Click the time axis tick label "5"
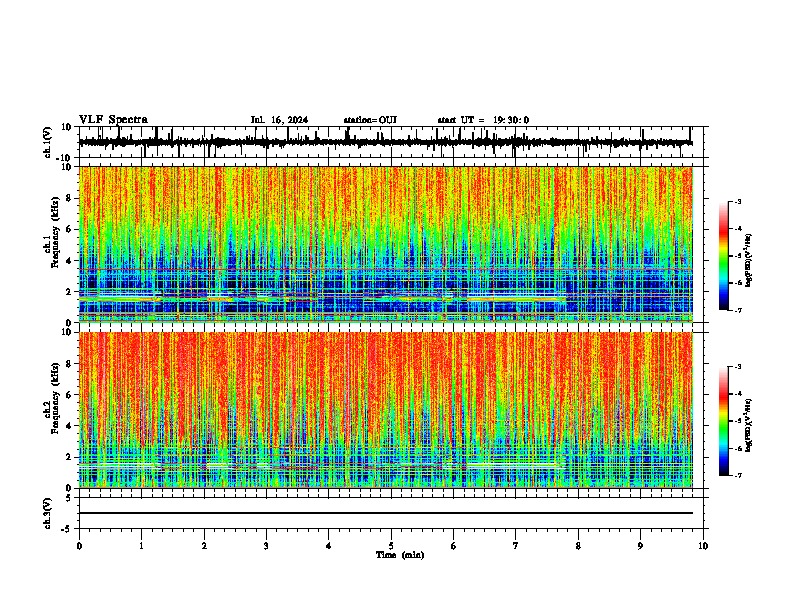792x612 pixels. pyautogui.click(x=391, y=546)
